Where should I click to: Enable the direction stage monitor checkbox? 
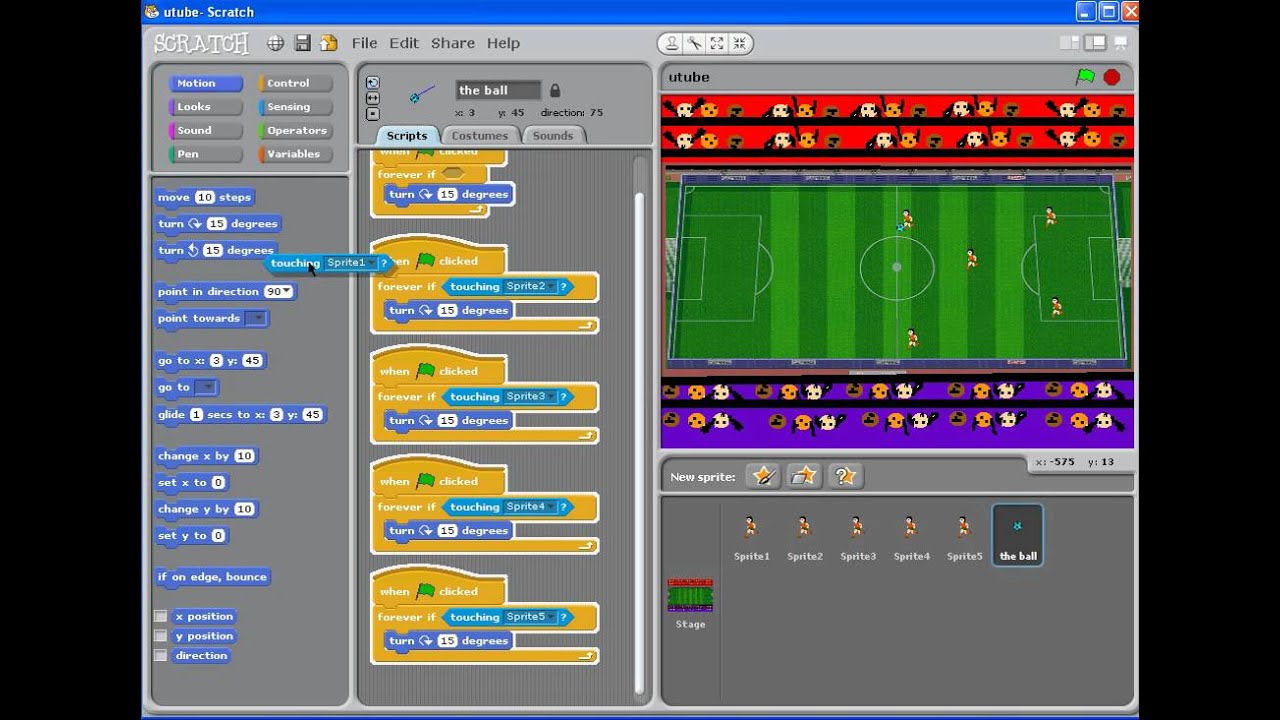point(160,656)
